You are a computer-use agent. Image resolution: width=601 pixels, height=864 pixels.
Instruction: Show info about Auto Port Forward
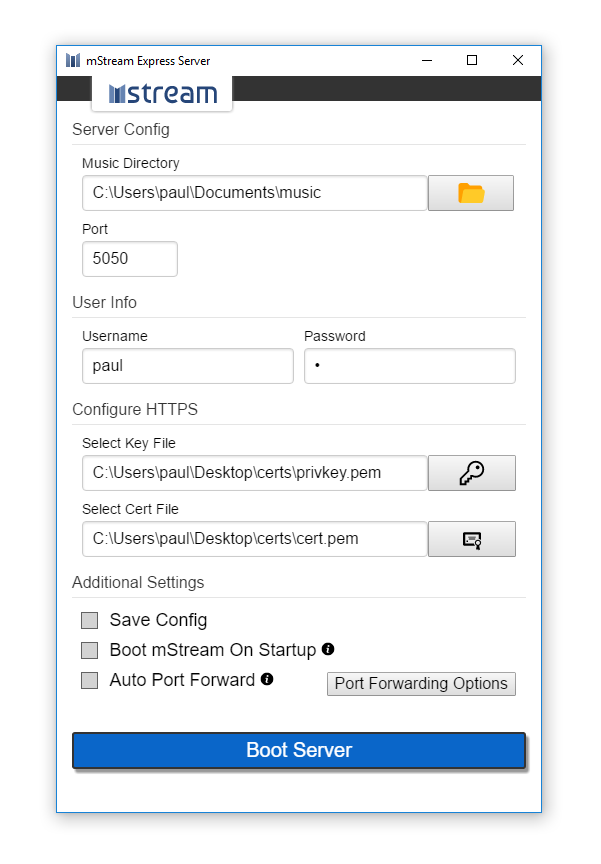267,679
